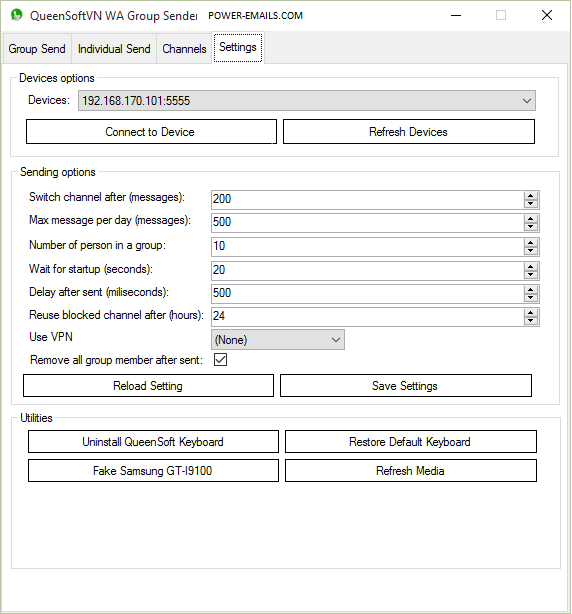Screen dimensions: 572x614
Task: Decrease Max message per day value
Action: (530, 227)
